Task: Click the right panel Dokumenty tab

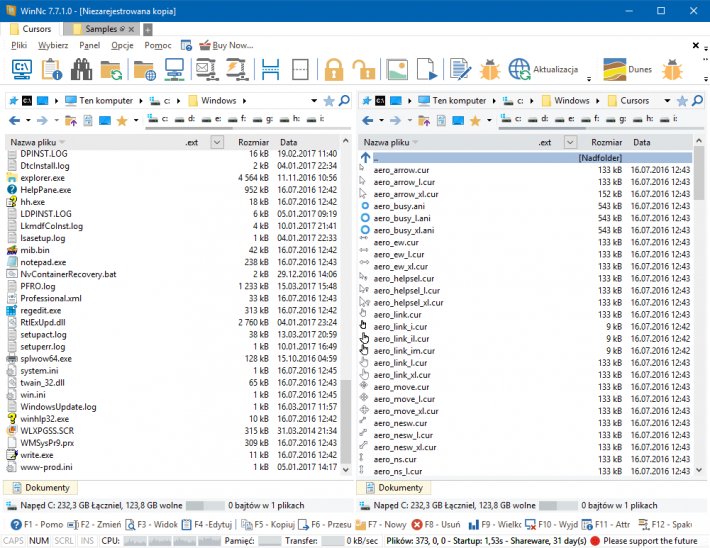Action: point(394,488)
